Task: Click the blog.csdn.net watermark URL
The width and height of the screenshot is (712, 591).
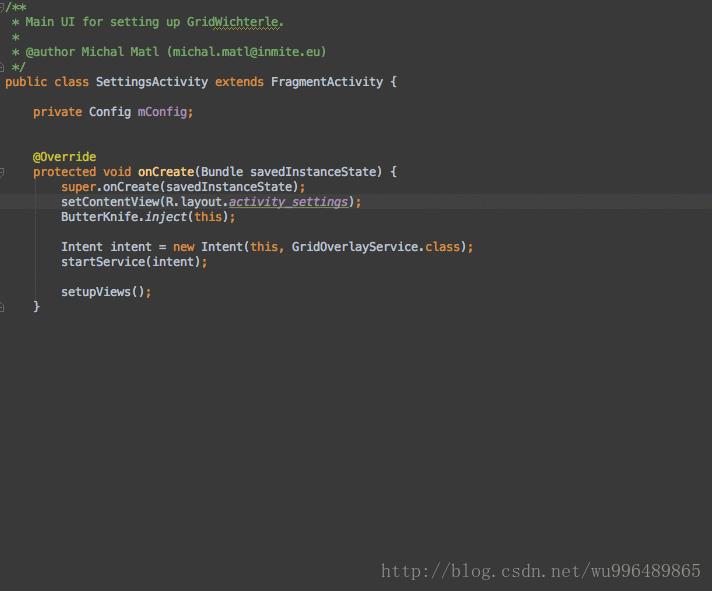Action: point(541,571)
